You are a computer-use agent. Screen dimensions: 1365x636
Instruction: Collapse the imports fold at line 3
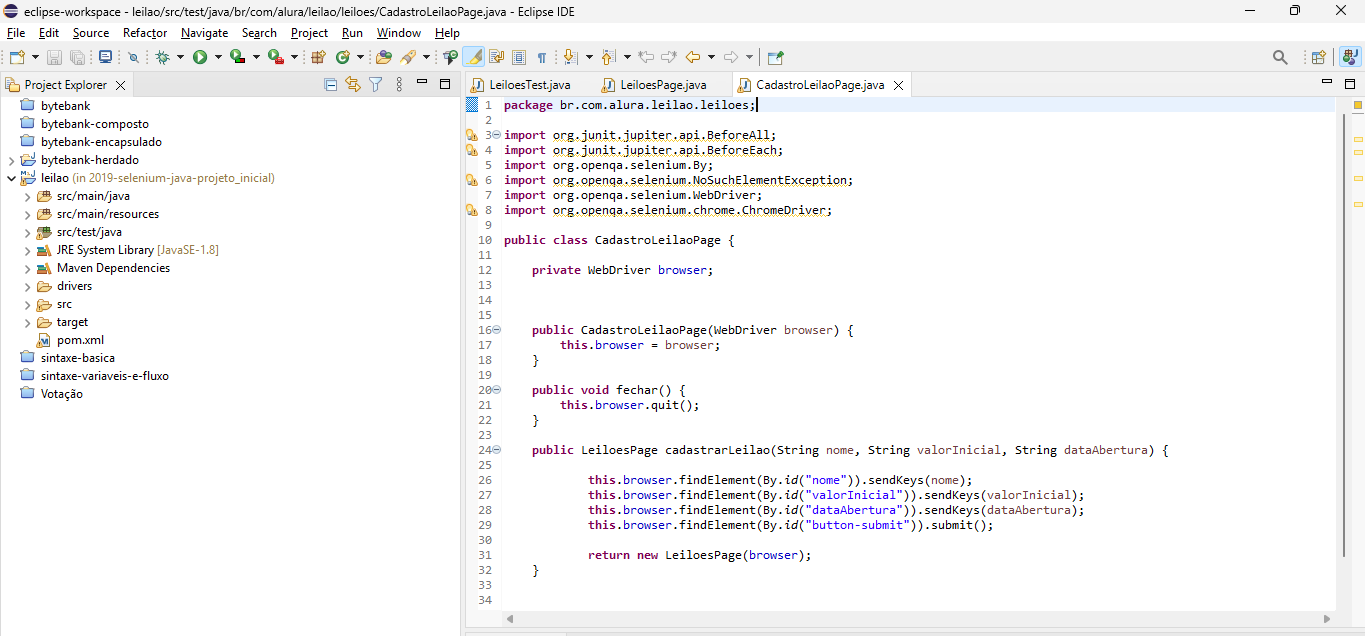497,135
